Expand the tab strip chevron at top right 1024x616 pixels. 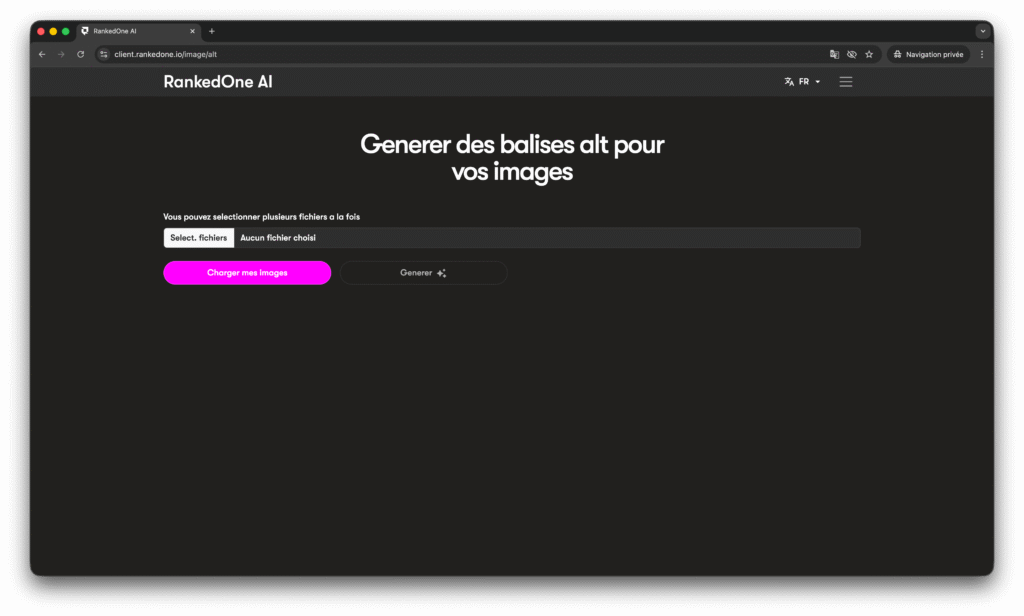981,31
